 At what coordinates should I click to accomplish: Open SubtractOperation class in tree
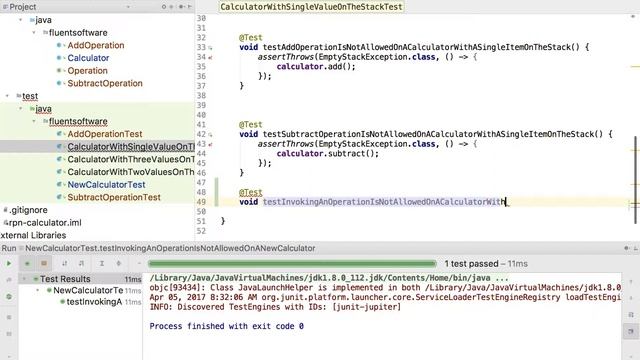[105, 83]
